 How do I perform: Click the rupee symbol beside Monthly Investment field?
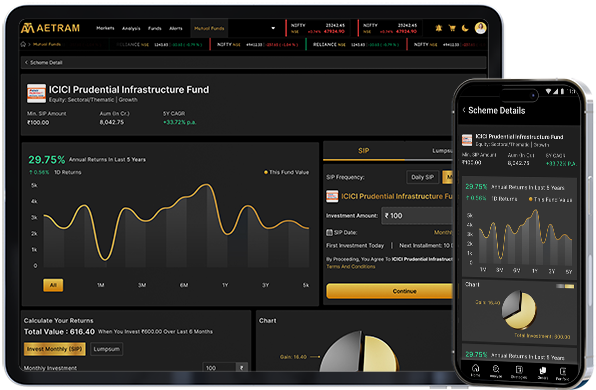pos(242,368)
